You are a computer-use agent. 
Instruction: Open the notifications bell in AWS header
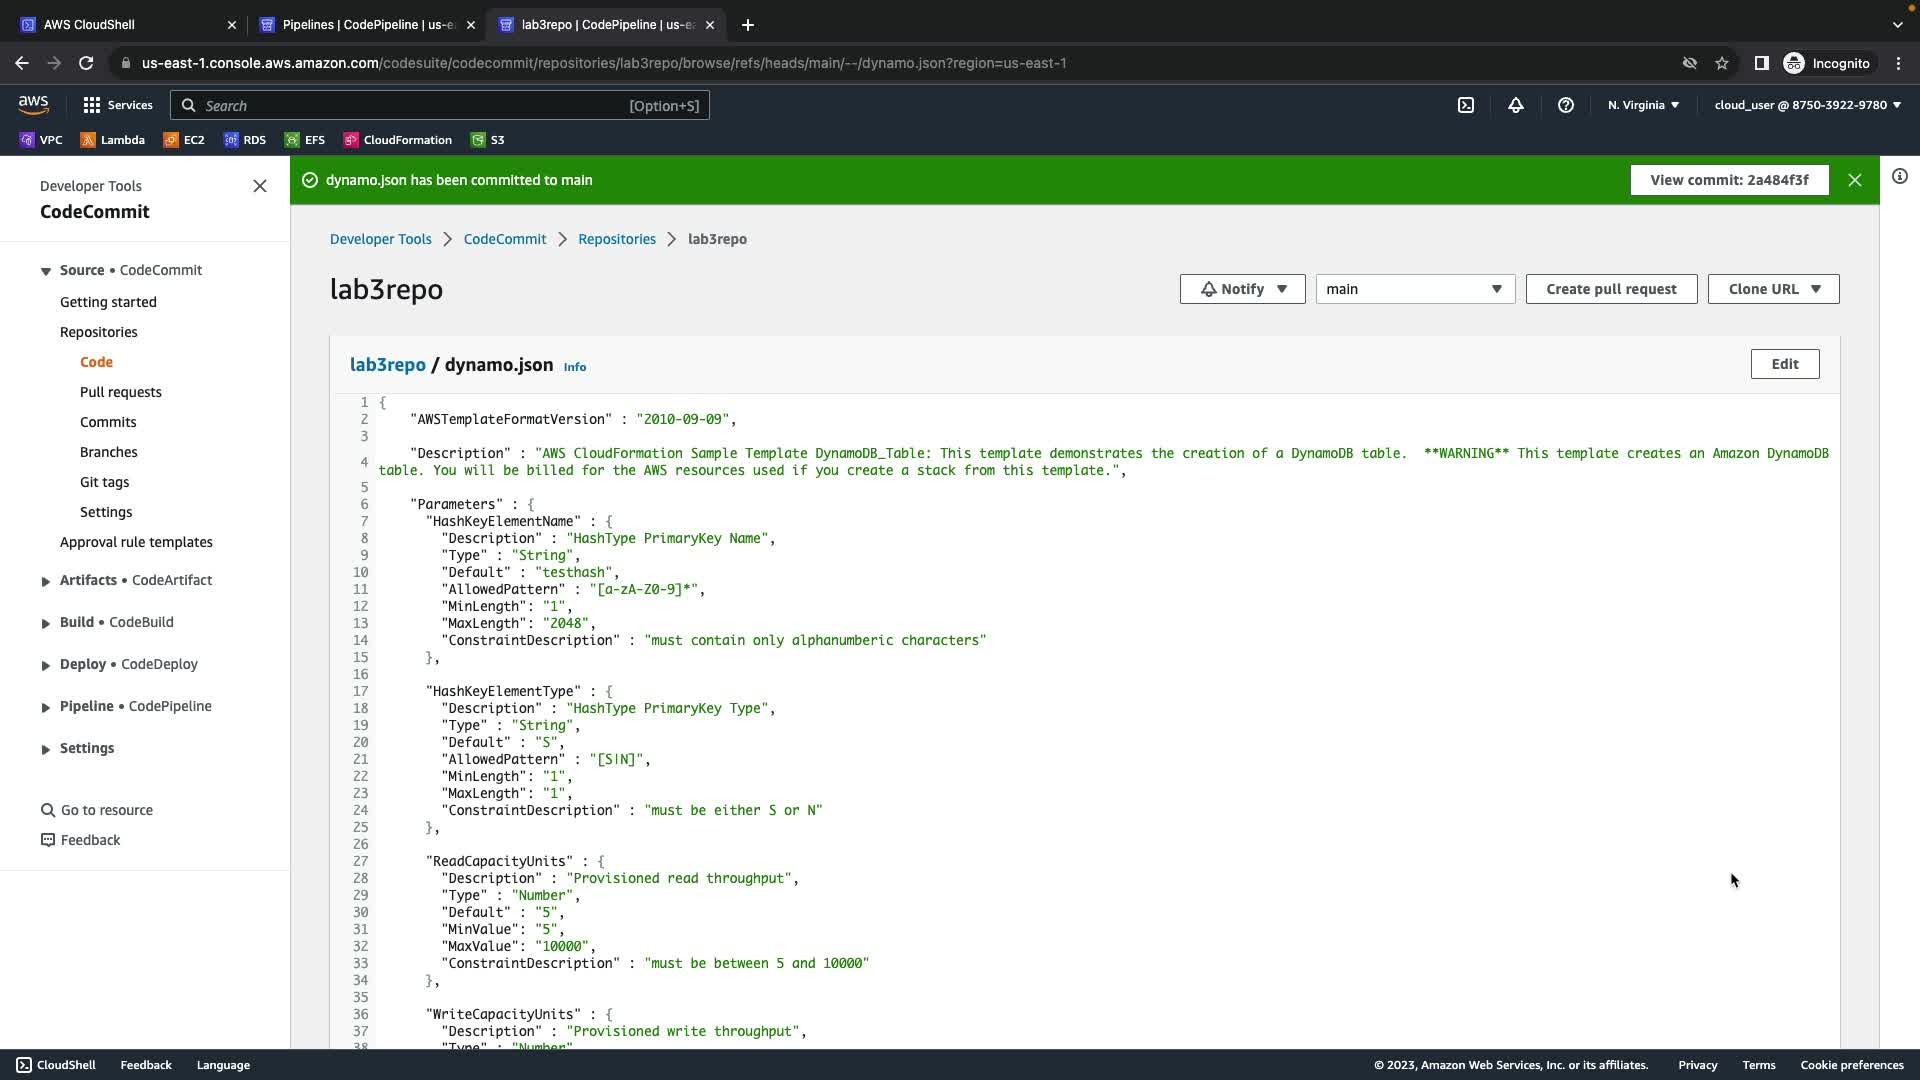click(1515, 105)
